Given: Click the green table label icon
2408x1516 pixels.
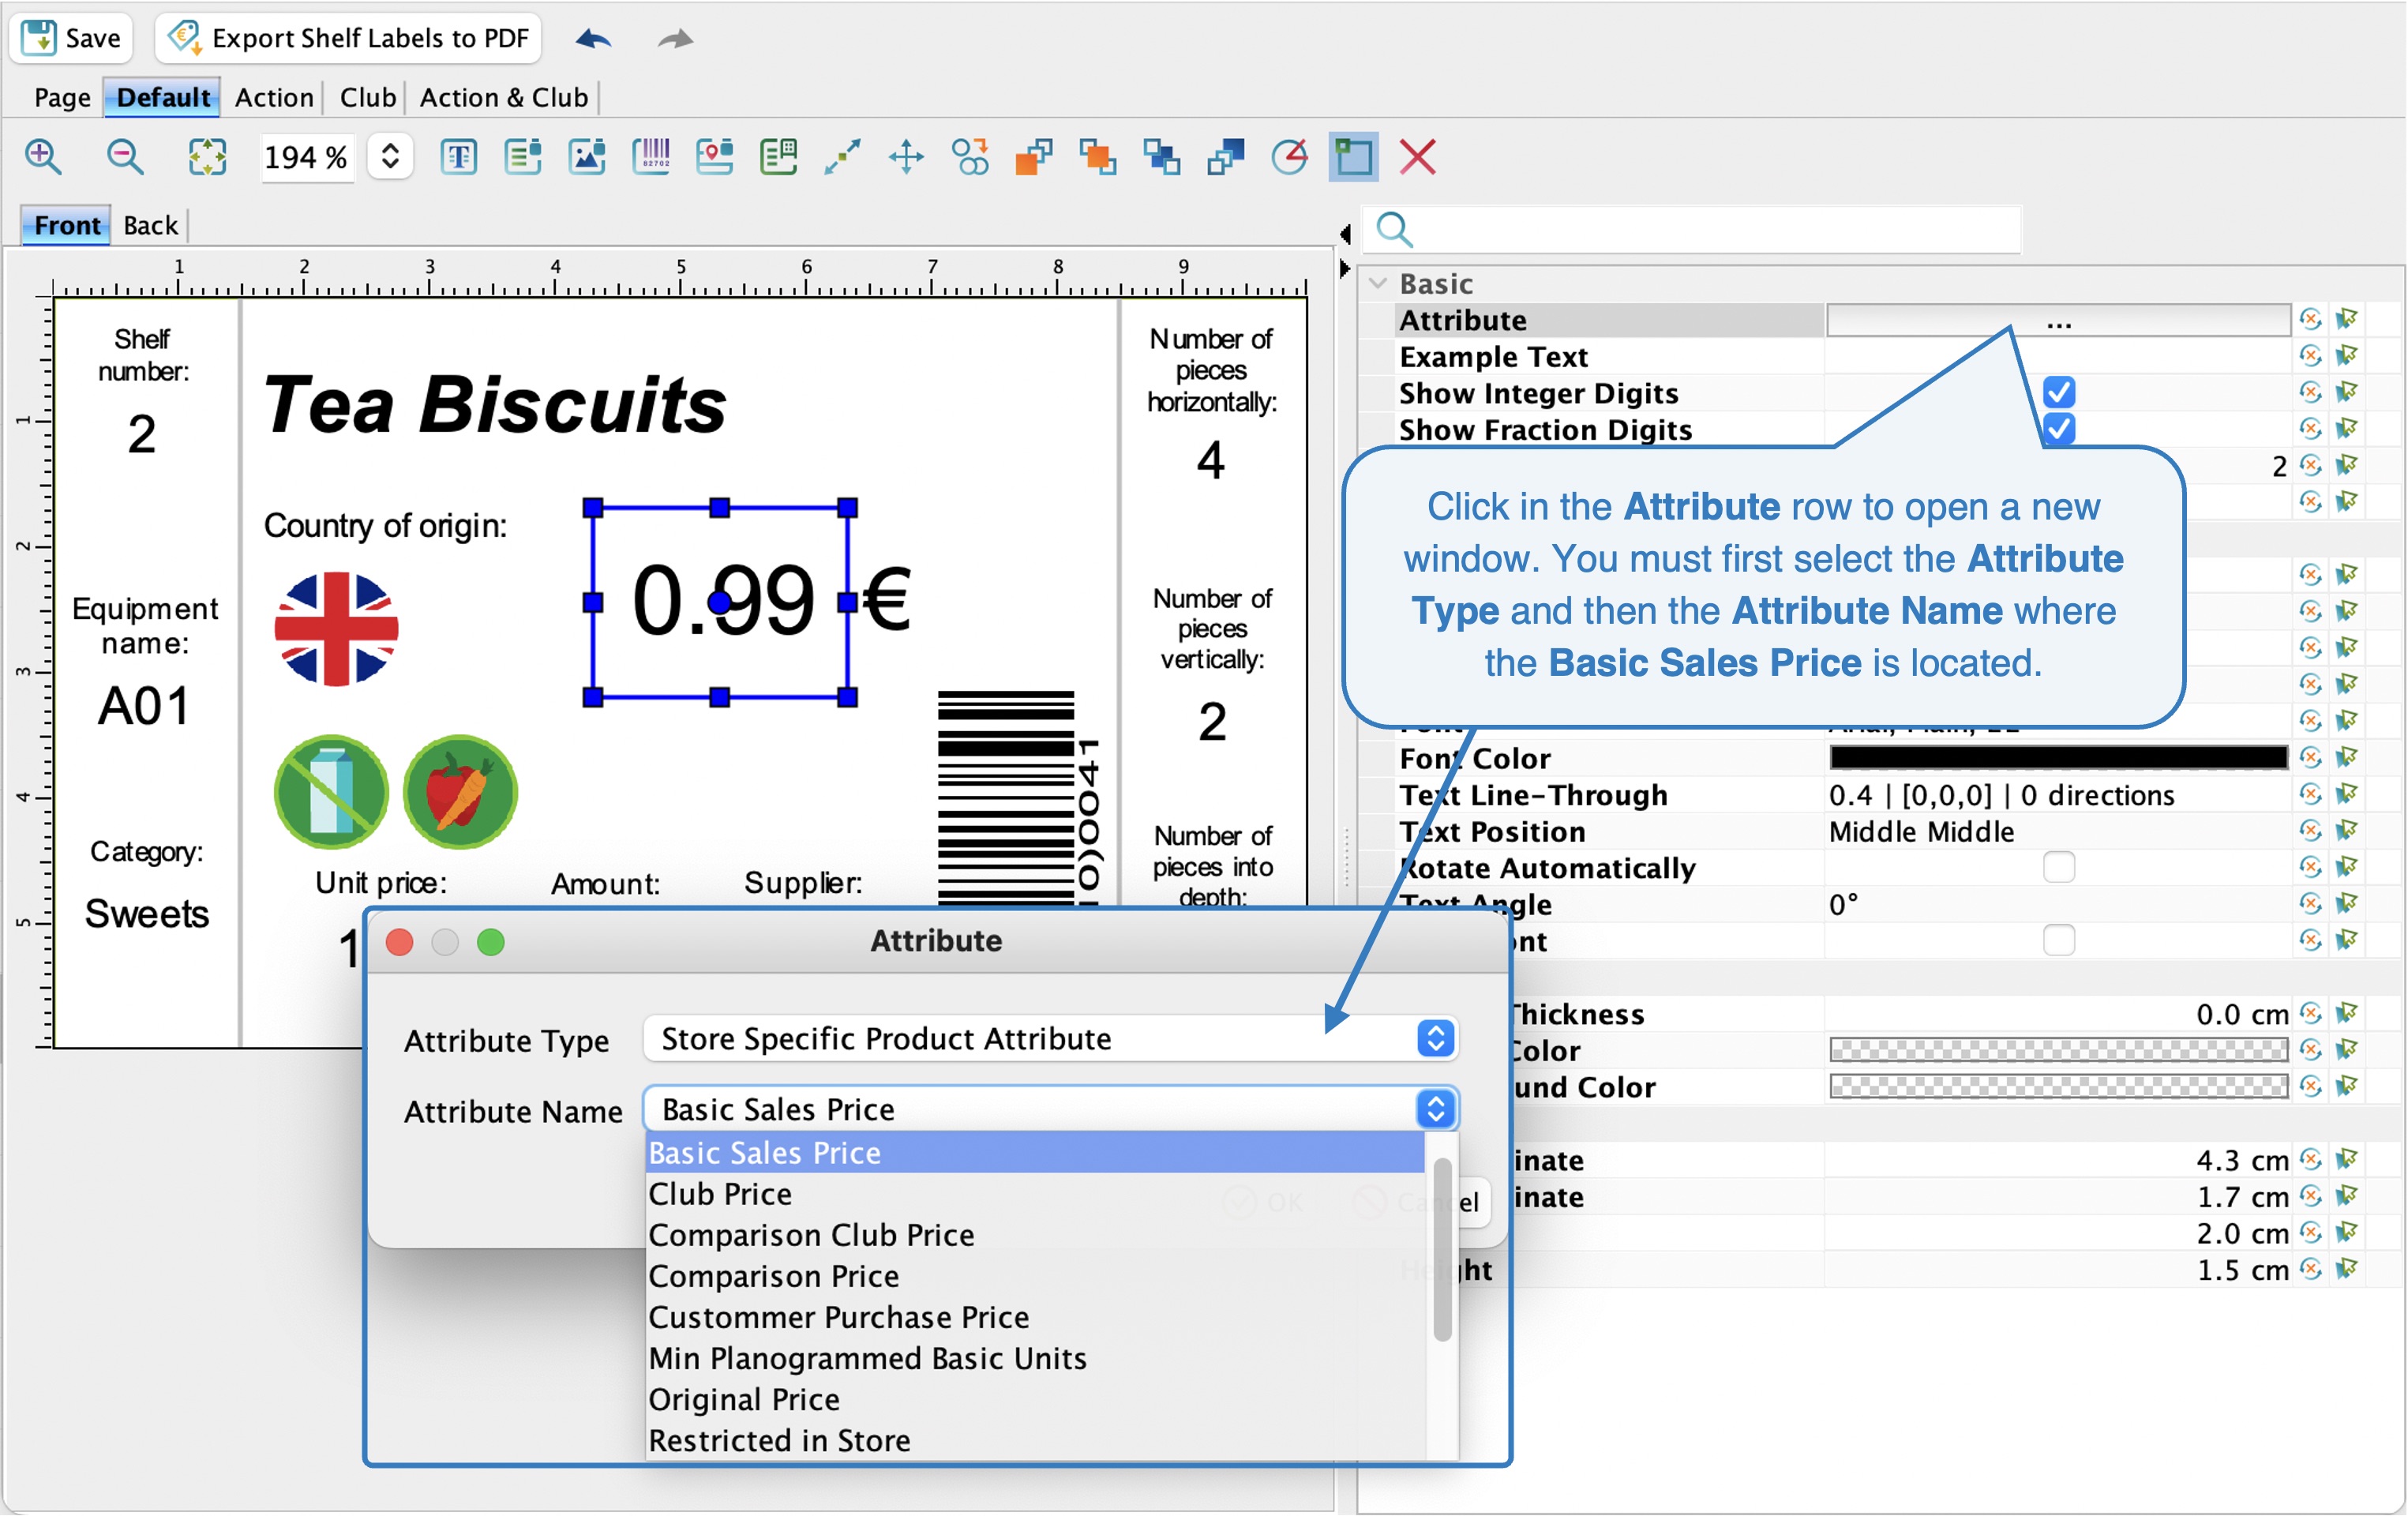Looking at the screenshot, I should [778, 157].
